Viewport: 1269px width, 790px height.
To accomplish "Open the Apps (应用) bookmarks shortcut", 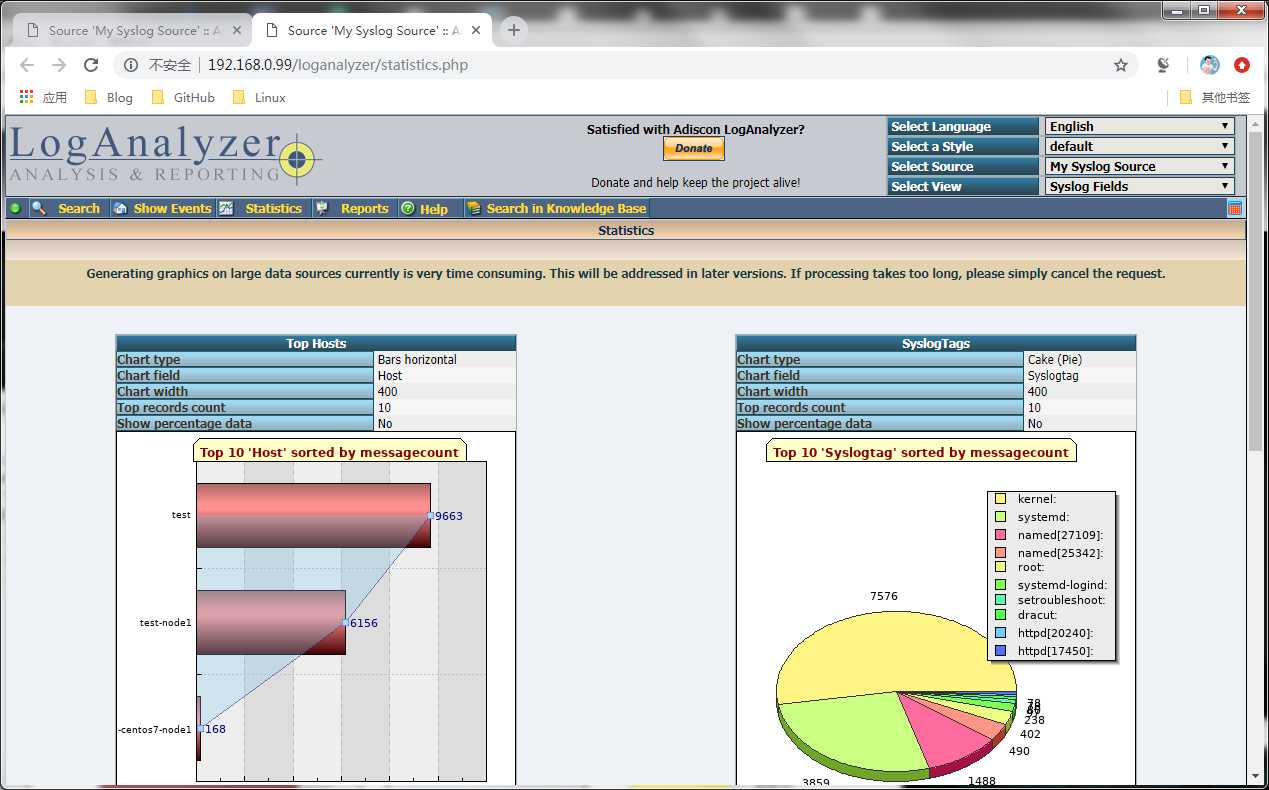I will pyautogui.click(x=43, y=97).
